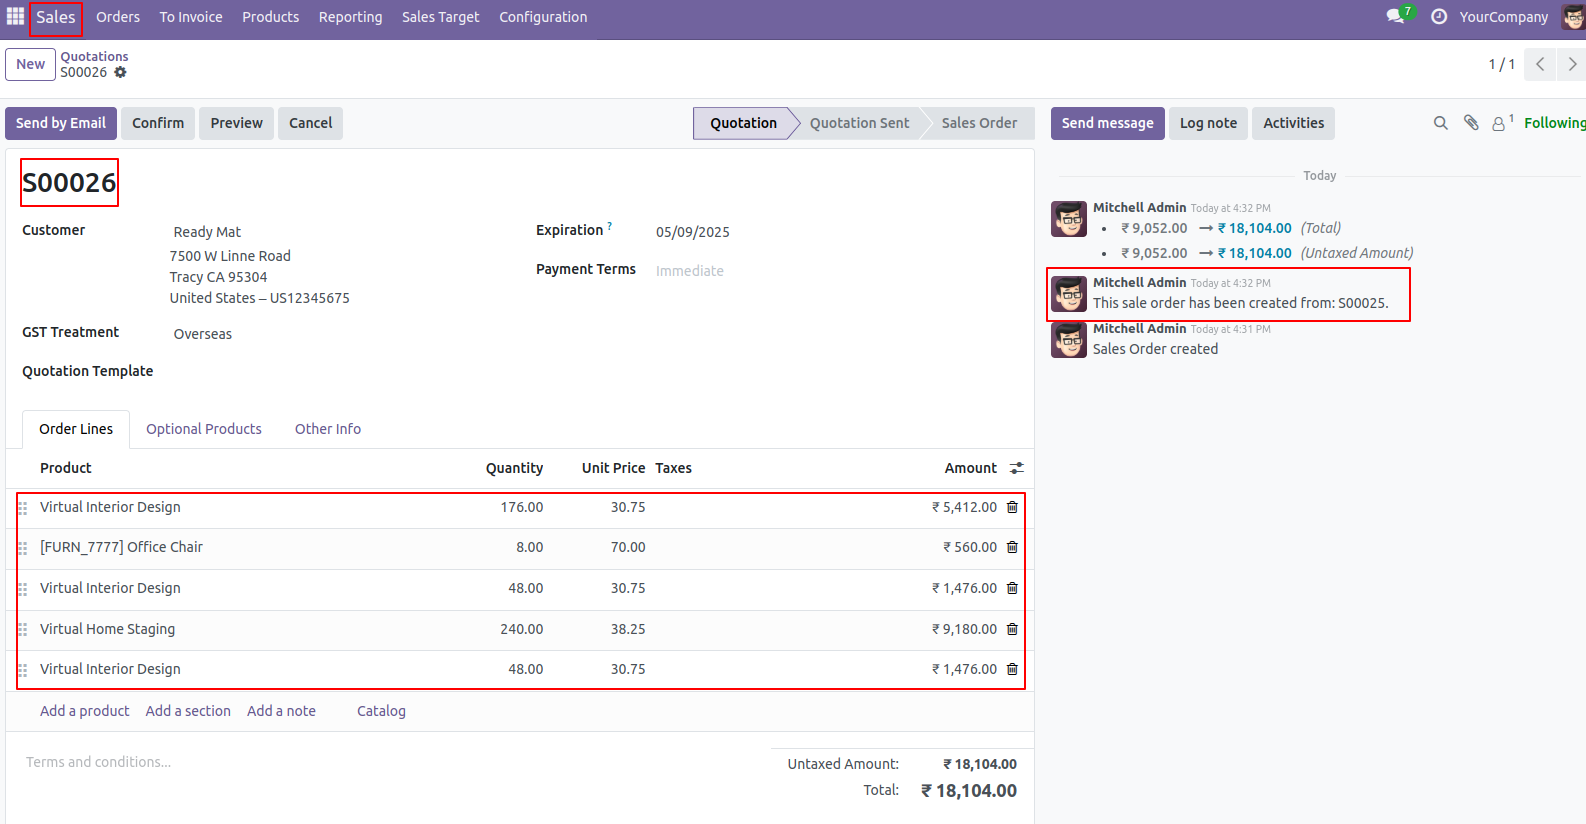The image size is (1586, 824).
Task: Search messages with the magnifier icon
Action: click(x=1440, y=123)
